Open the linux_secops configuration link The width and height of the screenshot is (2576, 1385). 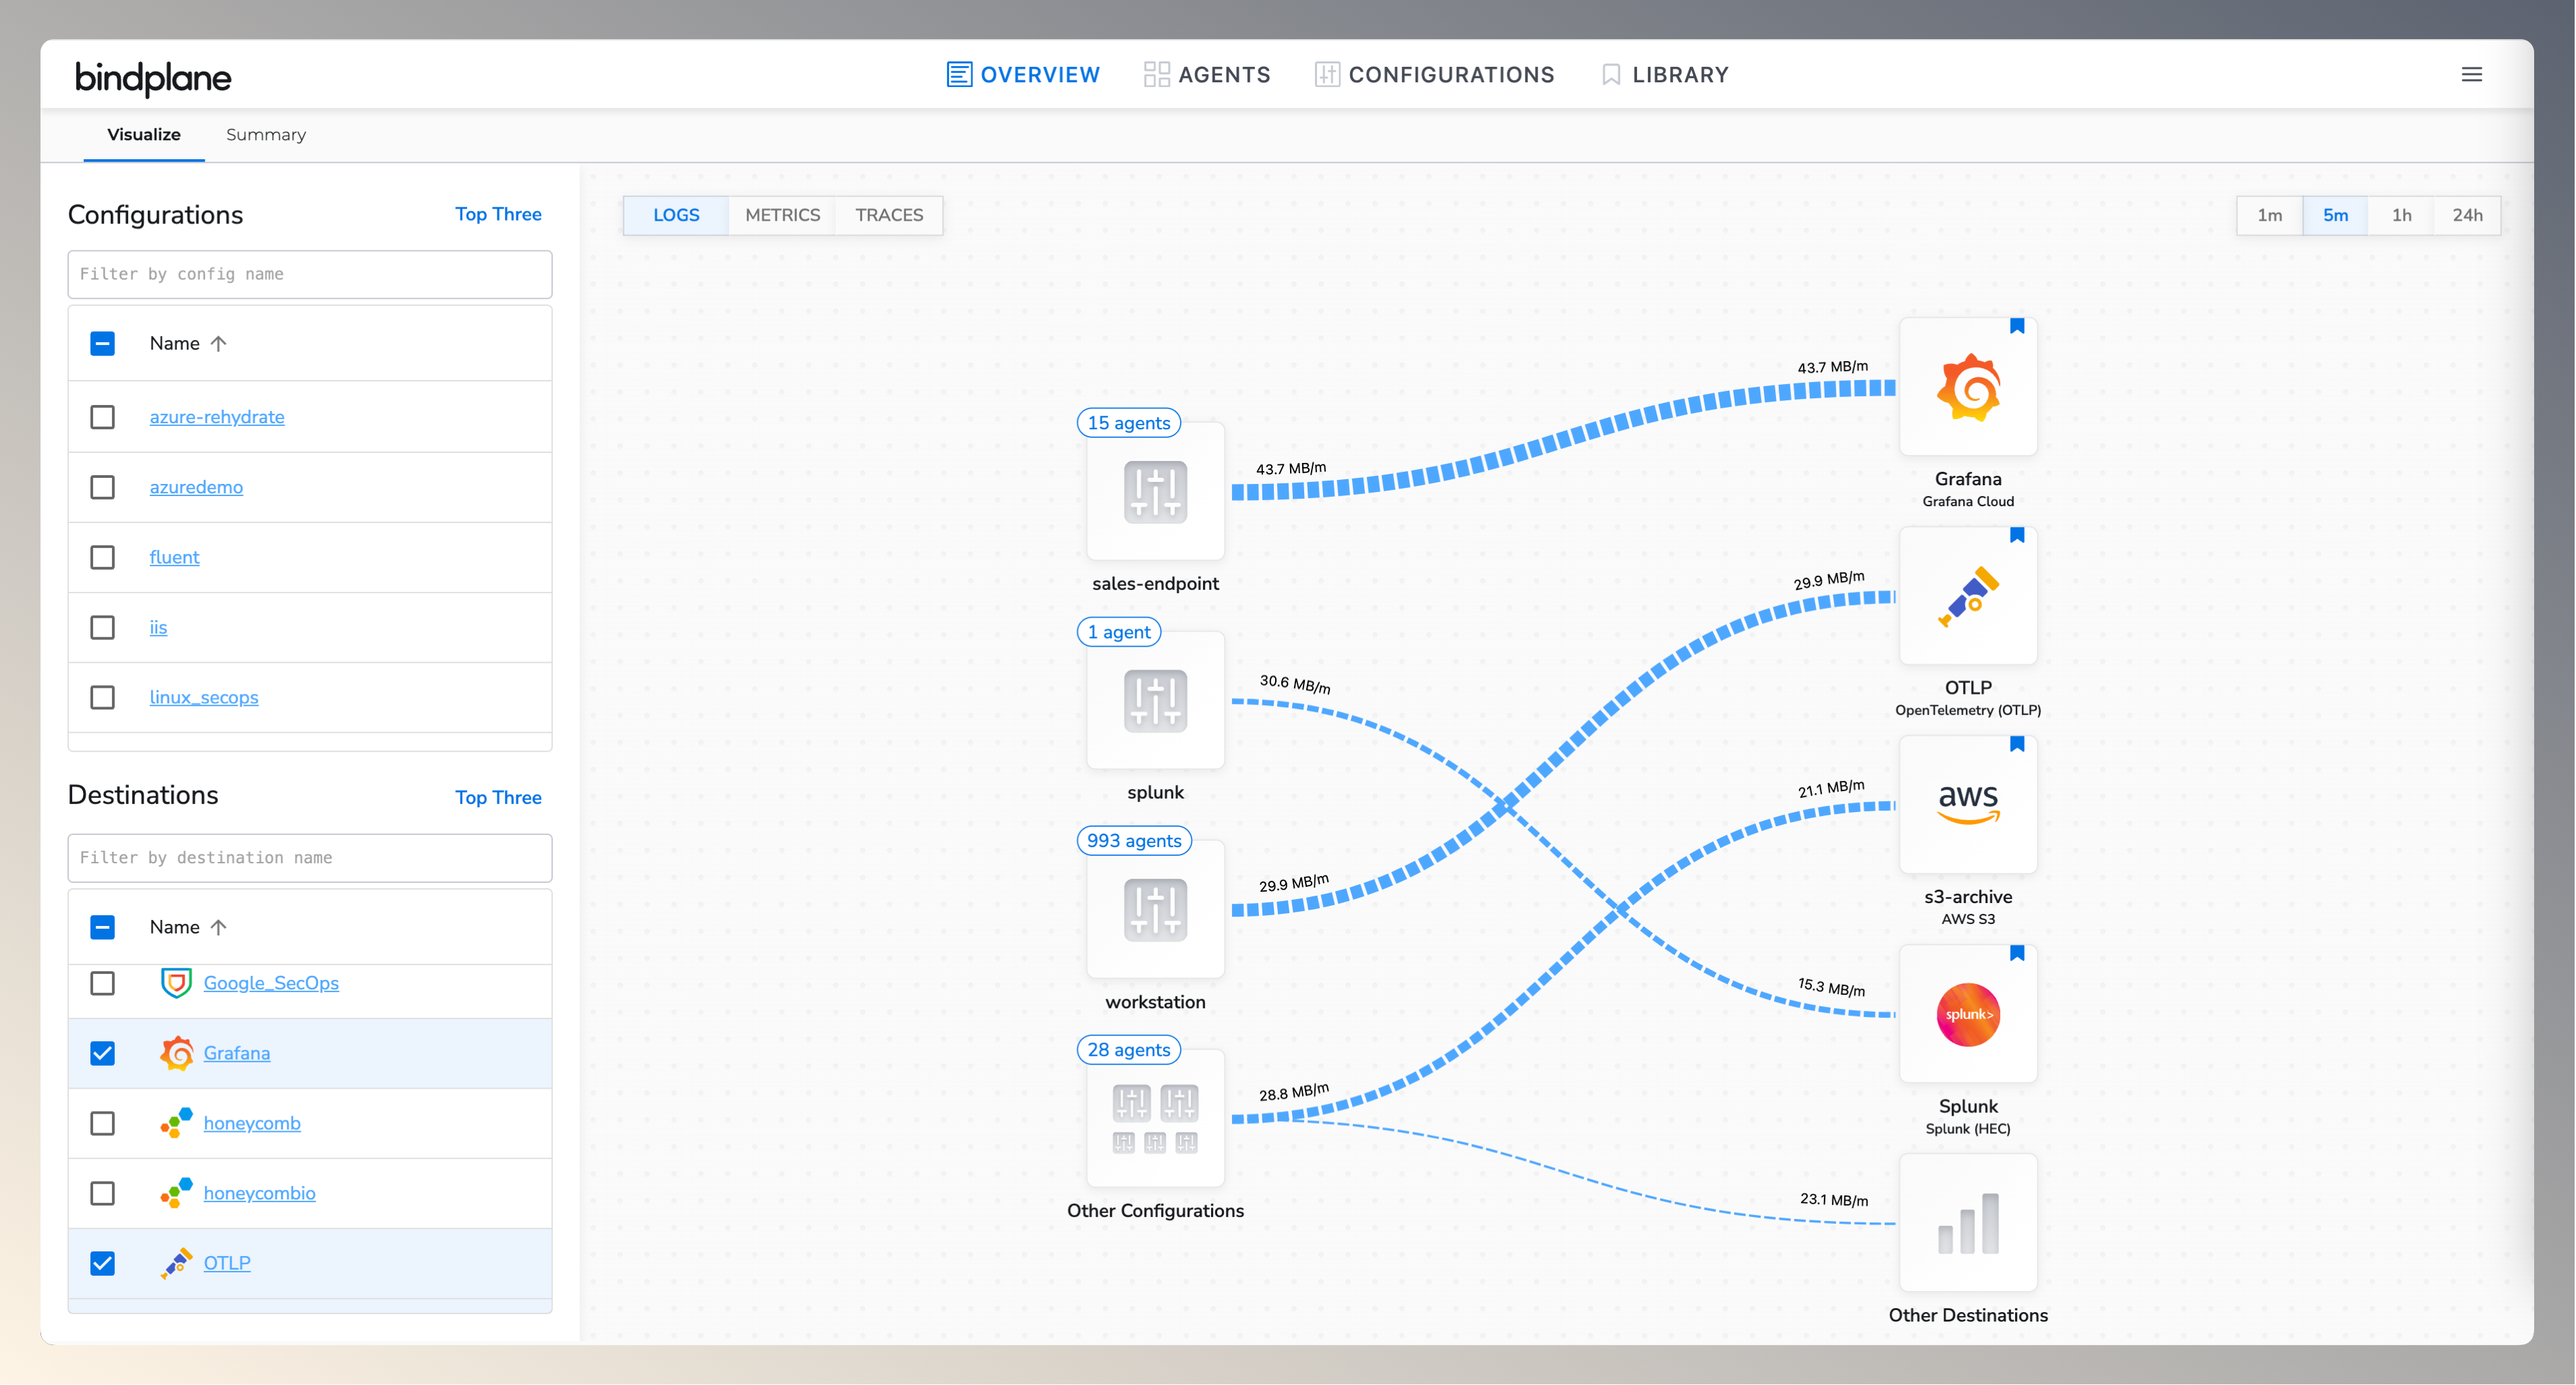[x=204, y=697]
